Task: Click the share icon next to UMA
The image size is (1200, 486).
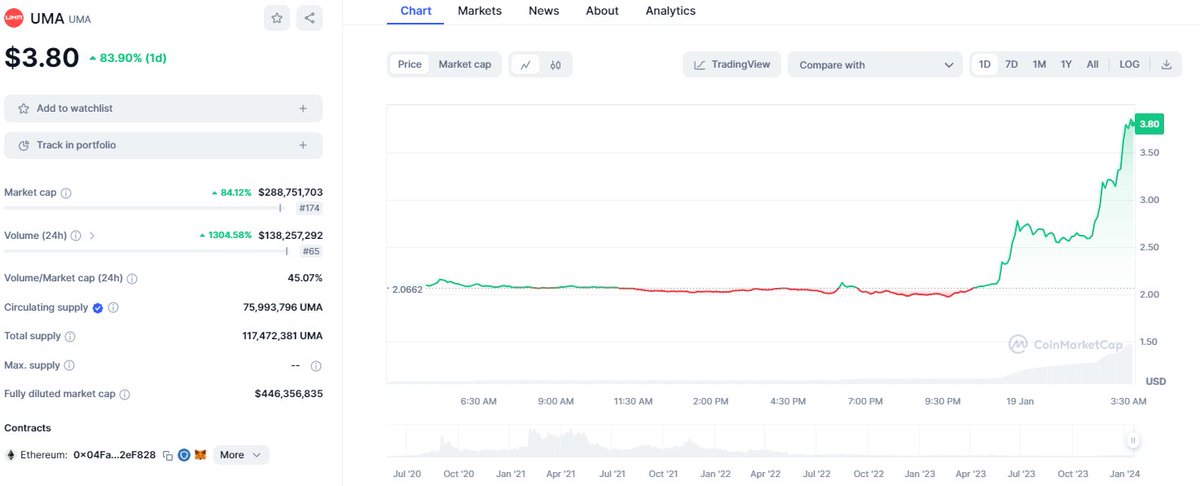Action: [309, 18]
